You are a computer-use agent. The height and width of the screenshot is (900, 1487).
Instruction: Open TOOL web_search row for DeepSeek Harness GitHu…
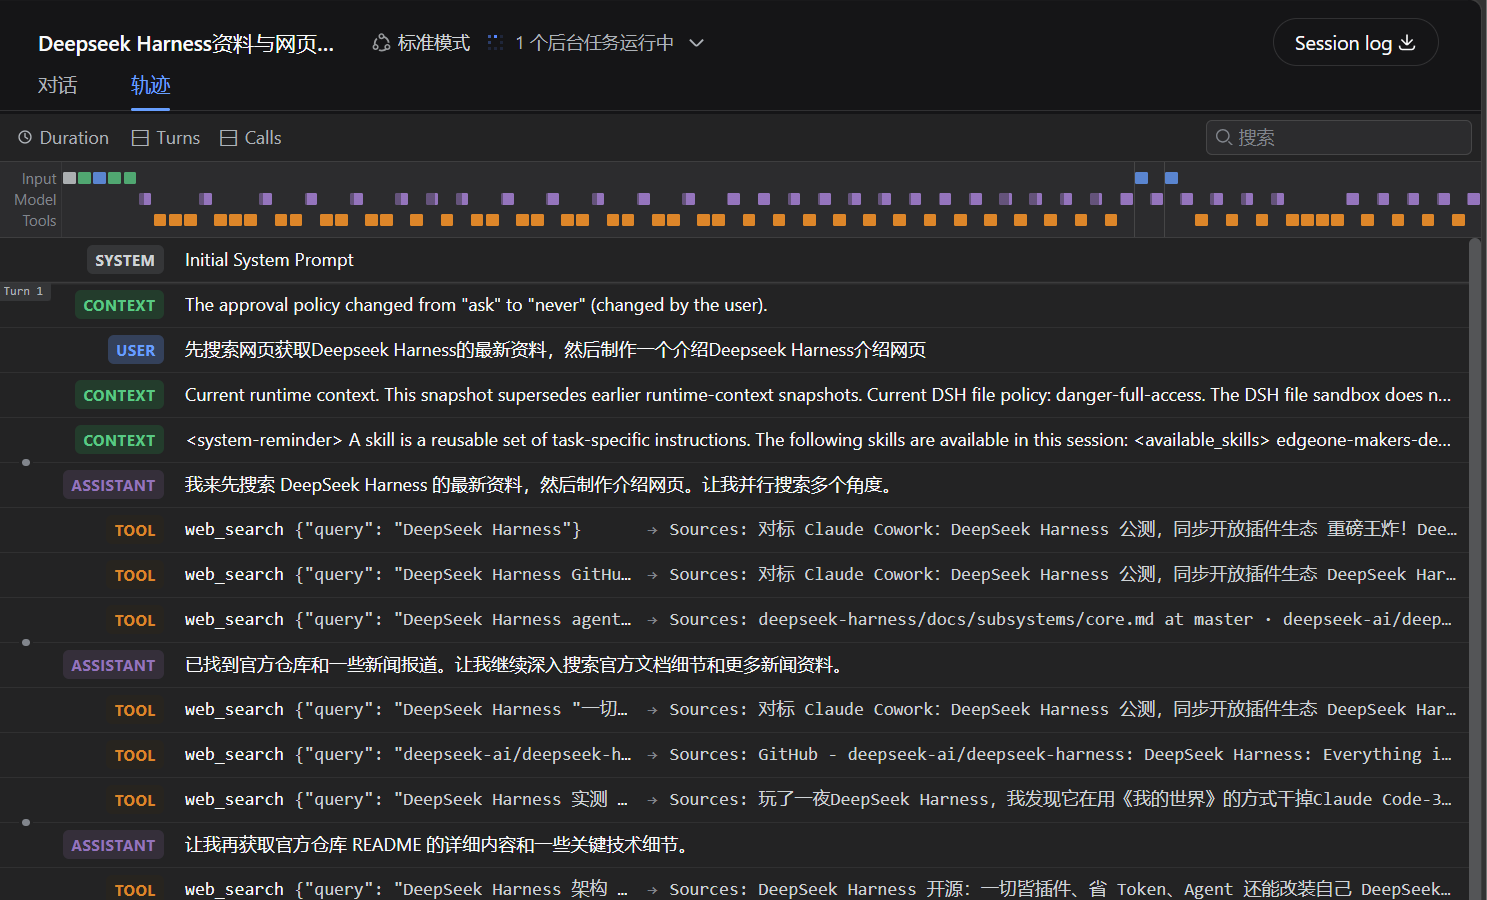coord(734,575)
